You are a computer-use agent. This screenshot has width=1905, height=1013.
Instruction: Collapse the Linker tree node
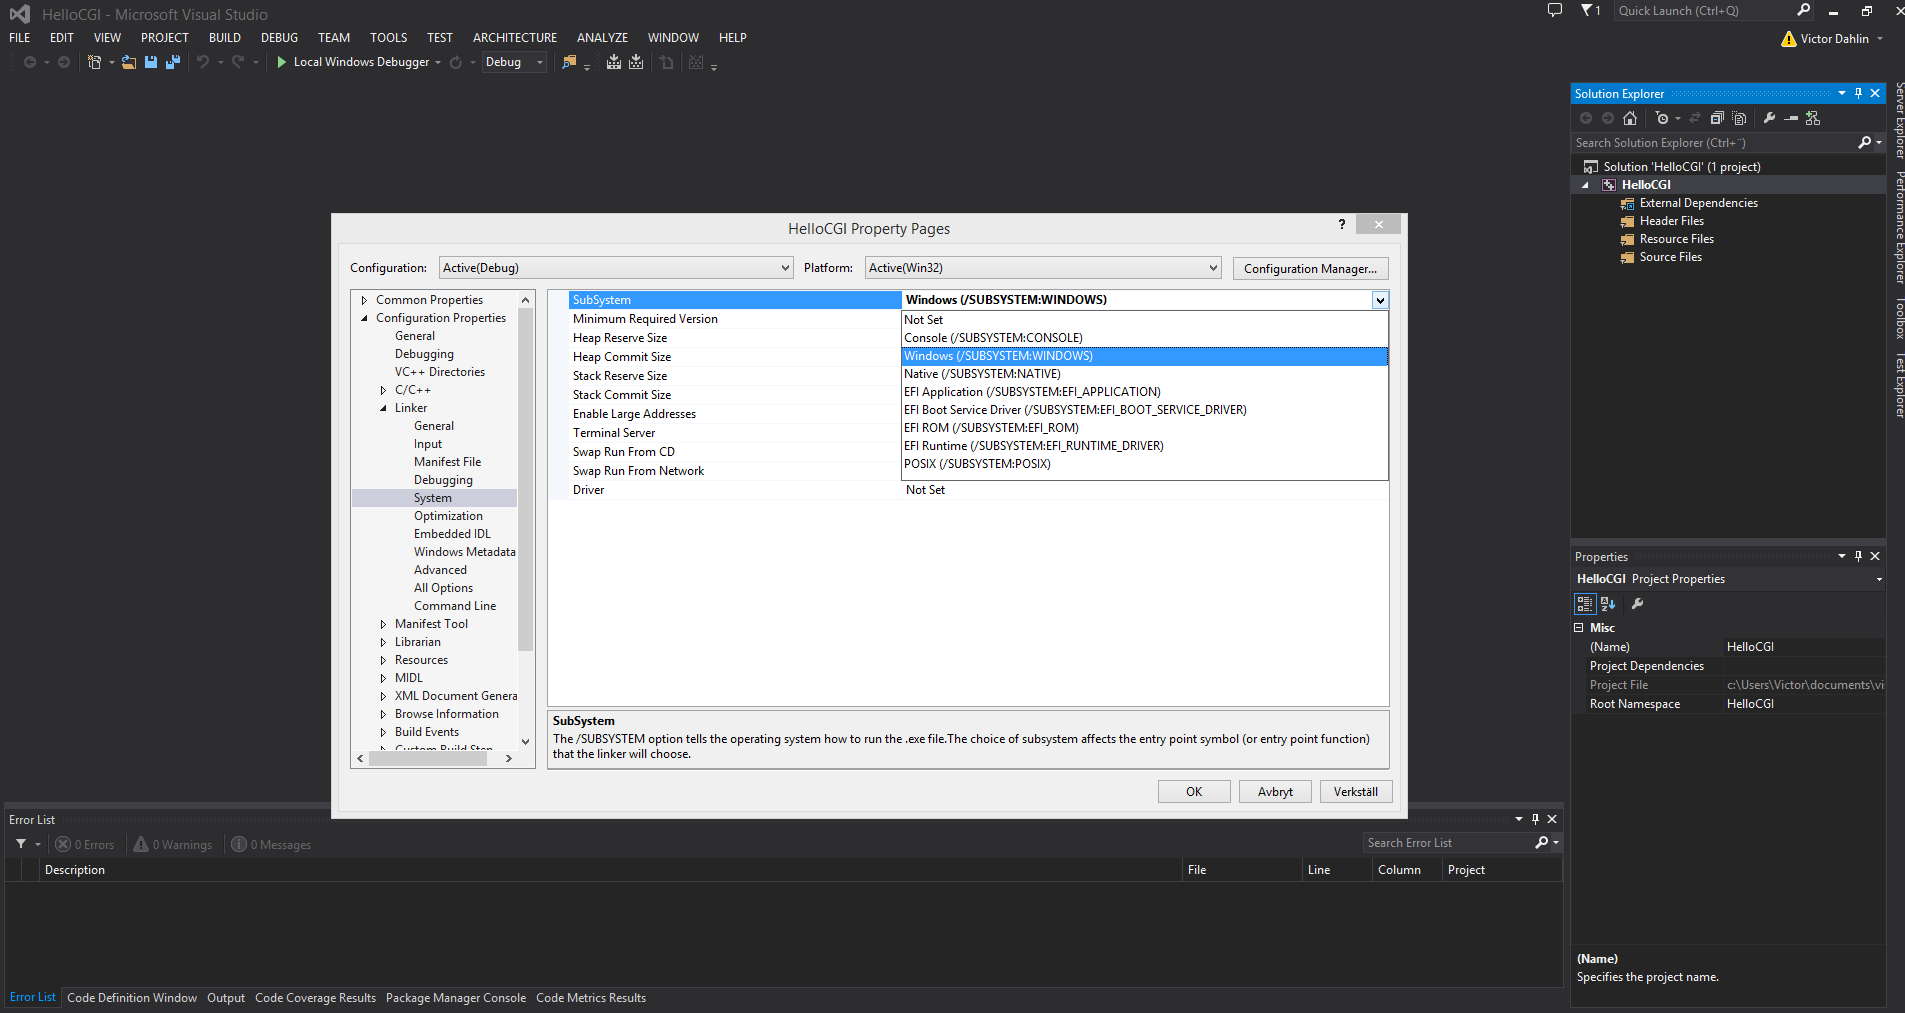383,408
